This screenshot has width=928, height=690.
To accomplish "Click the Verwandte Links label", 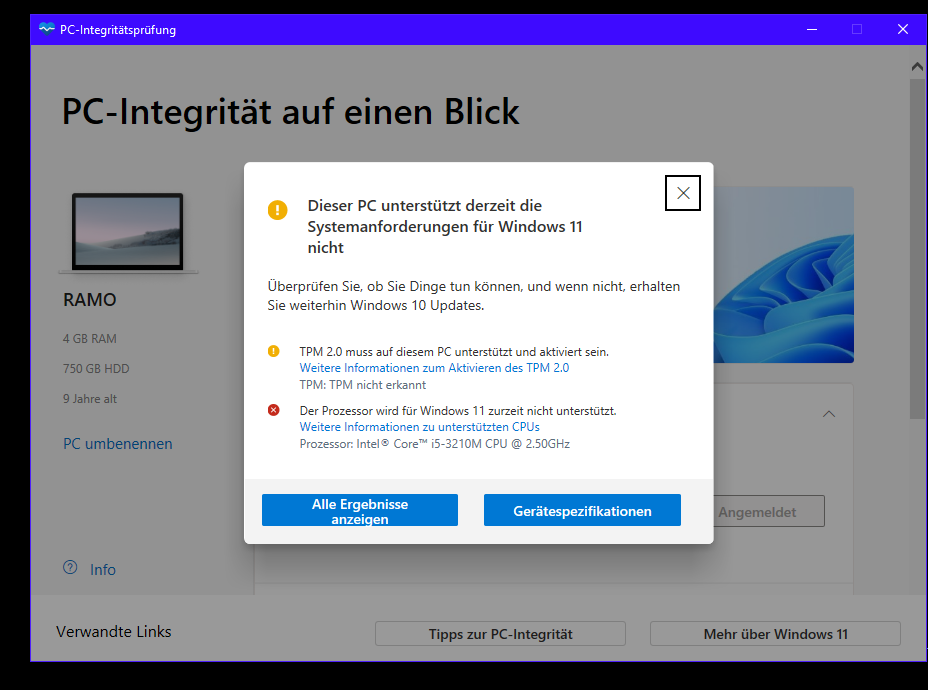I will click(114, 632).
